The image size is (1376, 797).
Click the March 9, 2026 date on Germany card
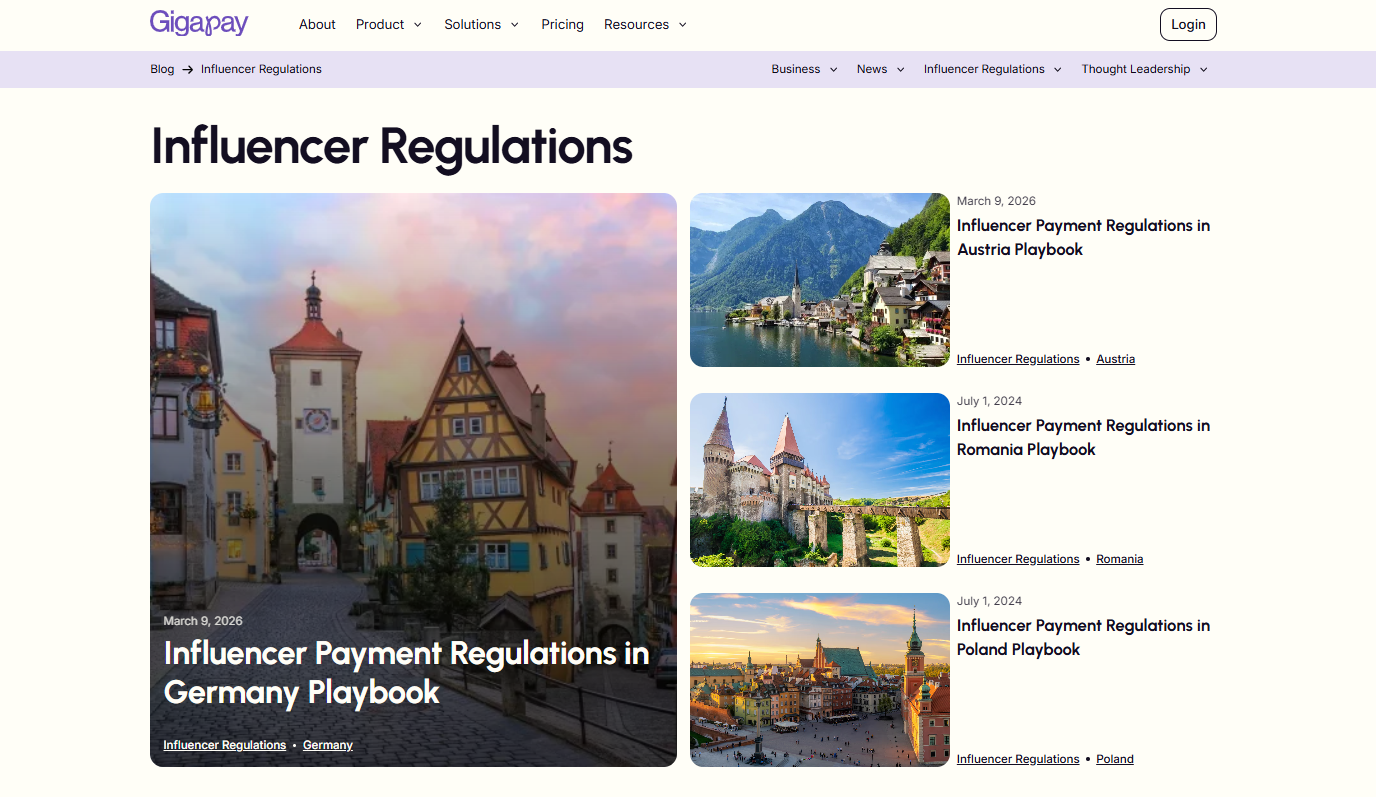[x=203, y=621]
